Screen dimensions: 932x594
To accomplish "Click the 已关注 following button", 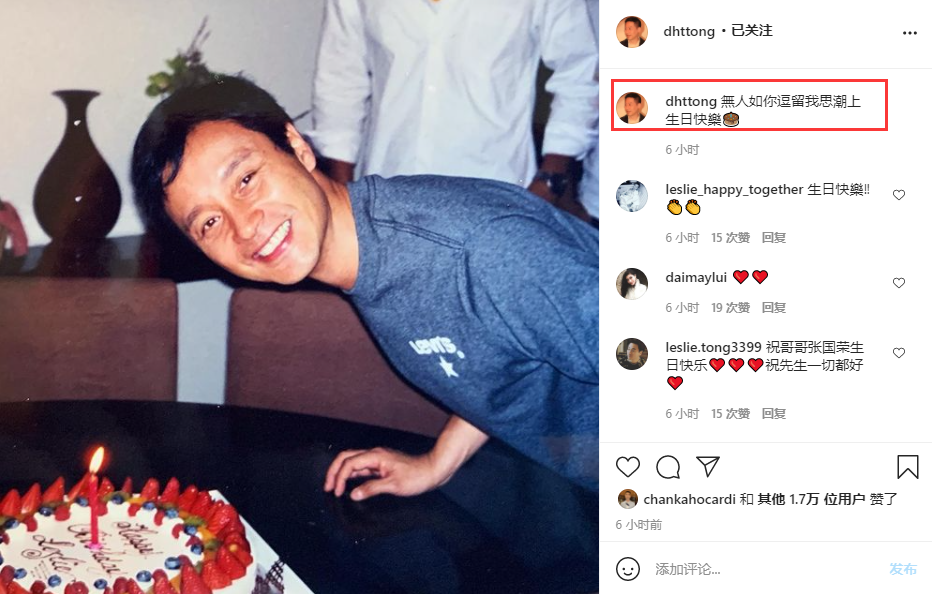I will 751,31.
